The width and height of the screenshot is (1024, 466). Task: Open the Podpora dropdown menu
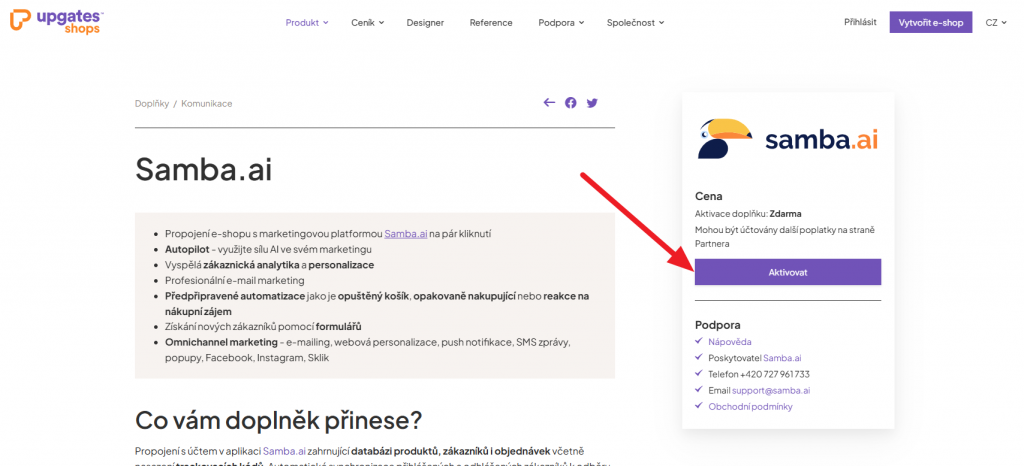tap(561, 22)
